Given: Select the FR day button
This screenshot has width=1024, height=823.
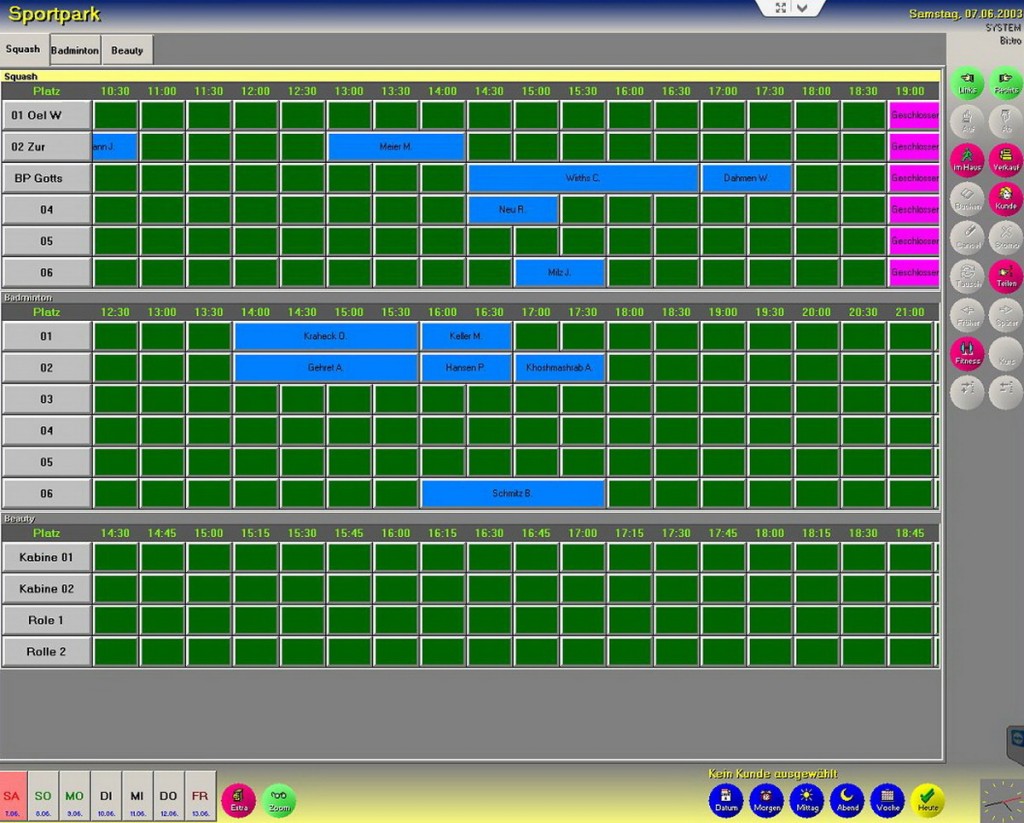Looking at the screenshot, I should tap(200, 800).
